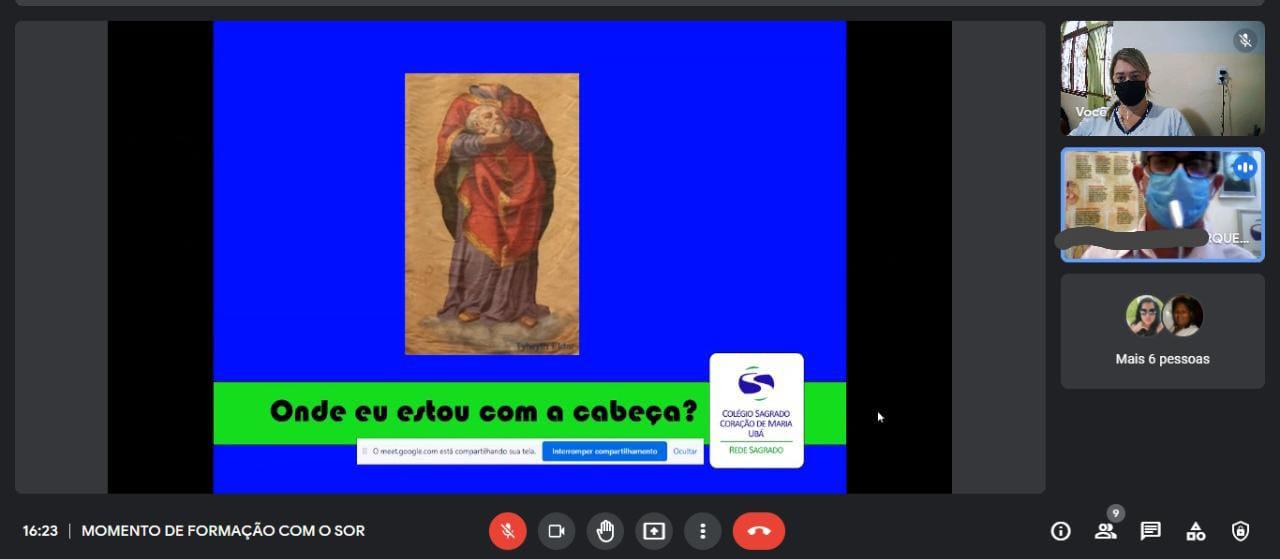
Task: Open the meeting details info icon
Action: 1061,531
